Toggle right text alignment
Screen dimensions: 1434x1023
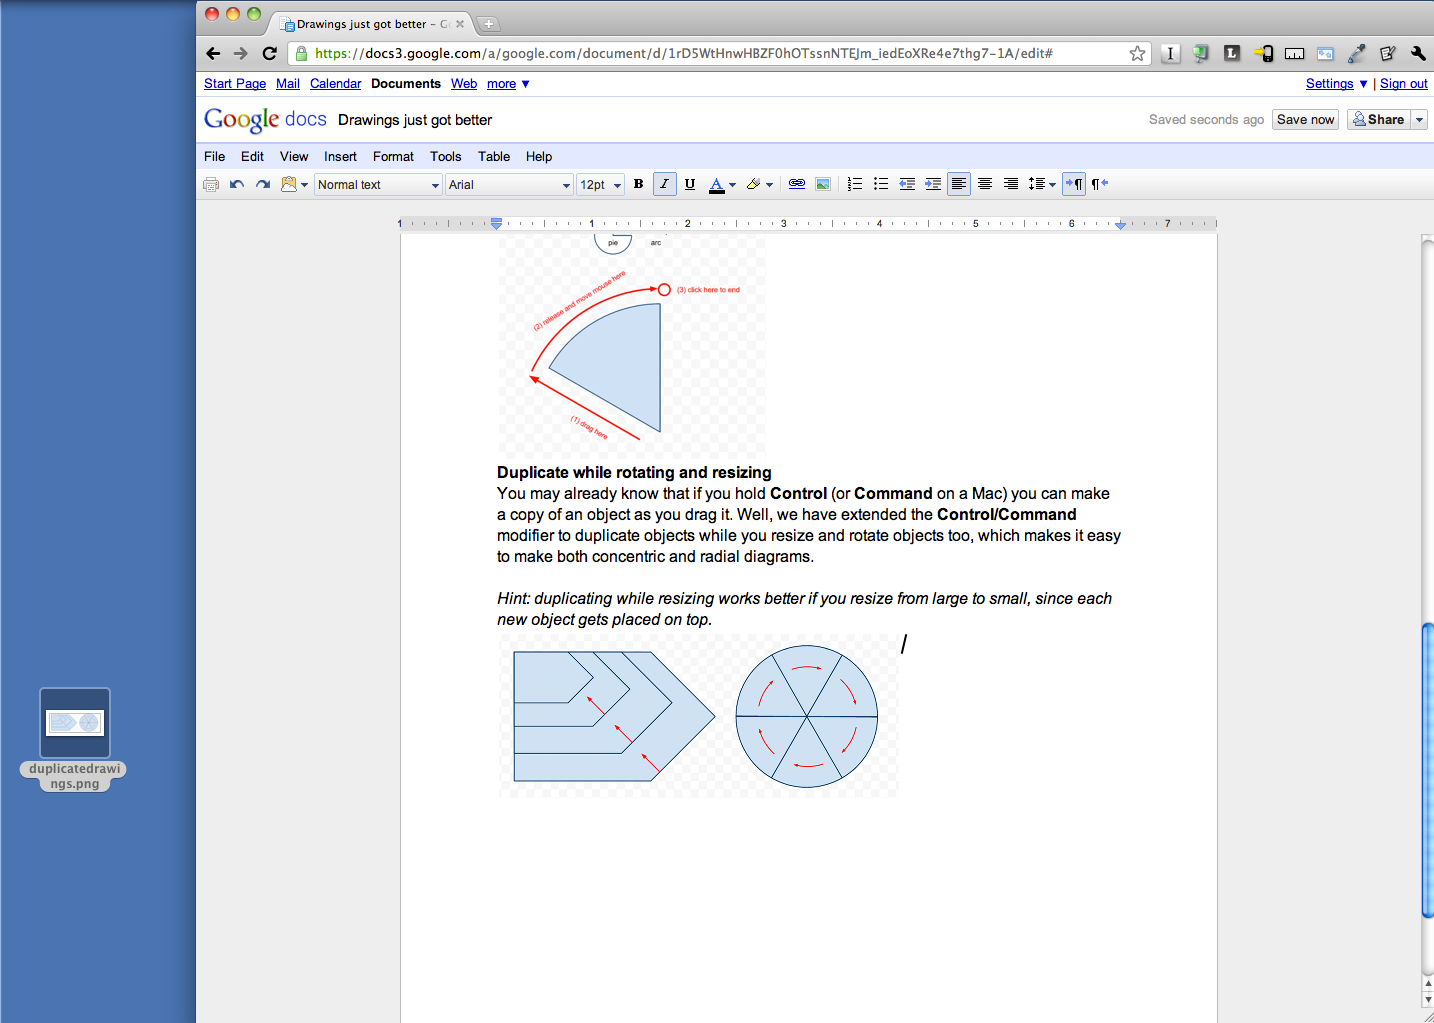(x=1011, y=184)
